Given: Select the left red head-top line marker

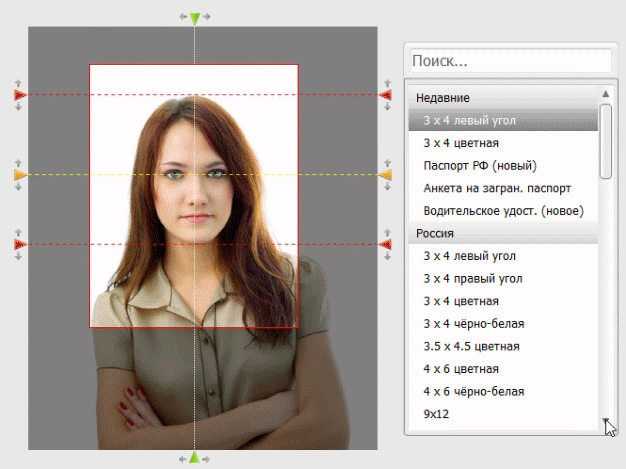Looking at the screenshot, I should [x=20, y=95].
